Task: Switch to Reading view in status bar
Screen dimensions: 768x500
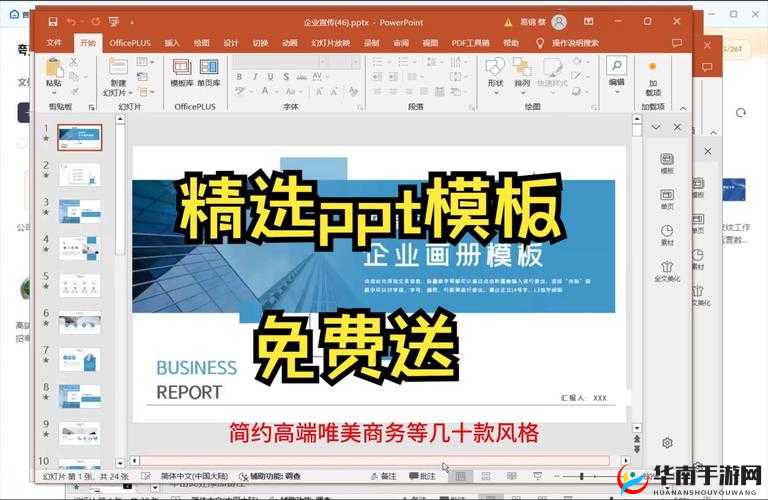Action: click(x=511, y=476)
